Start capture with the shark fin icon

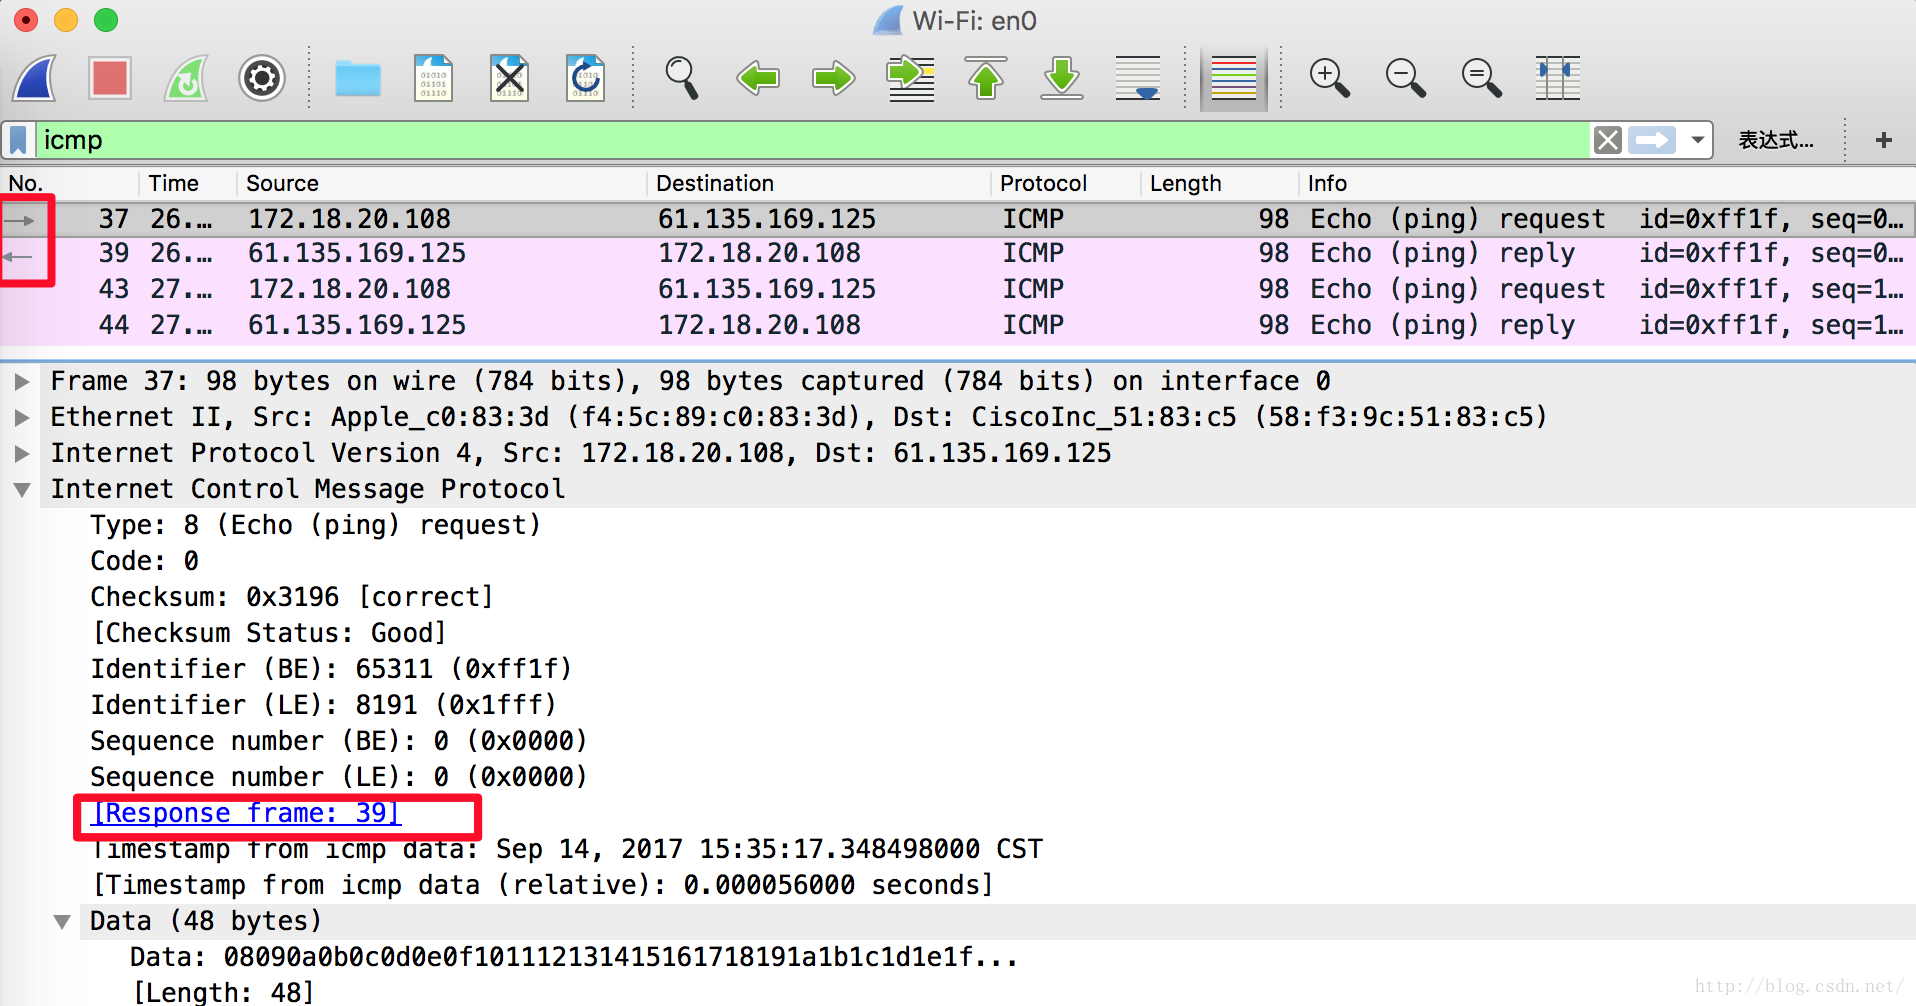pyautogui.click(x=35, y=78)
